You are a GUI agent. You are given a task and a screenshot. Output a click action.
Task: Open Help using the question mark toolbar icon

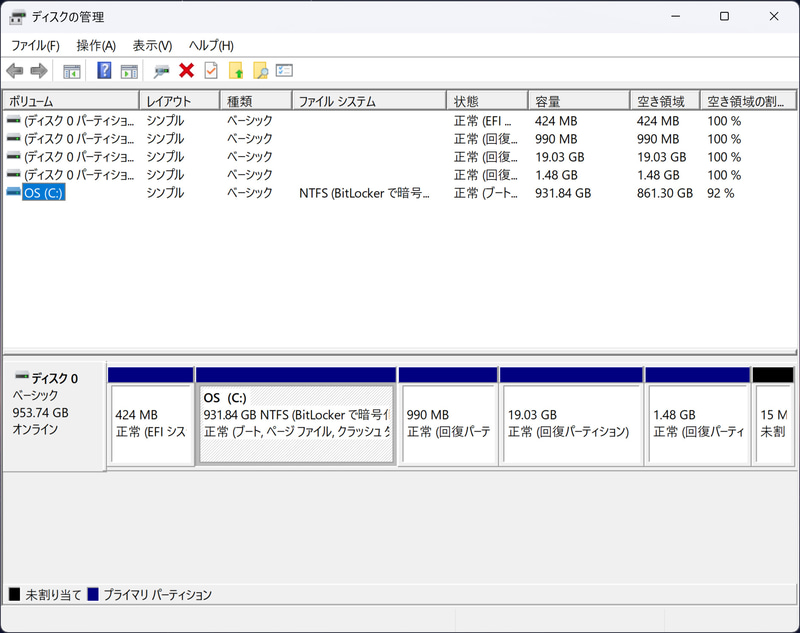pos(106,70)
